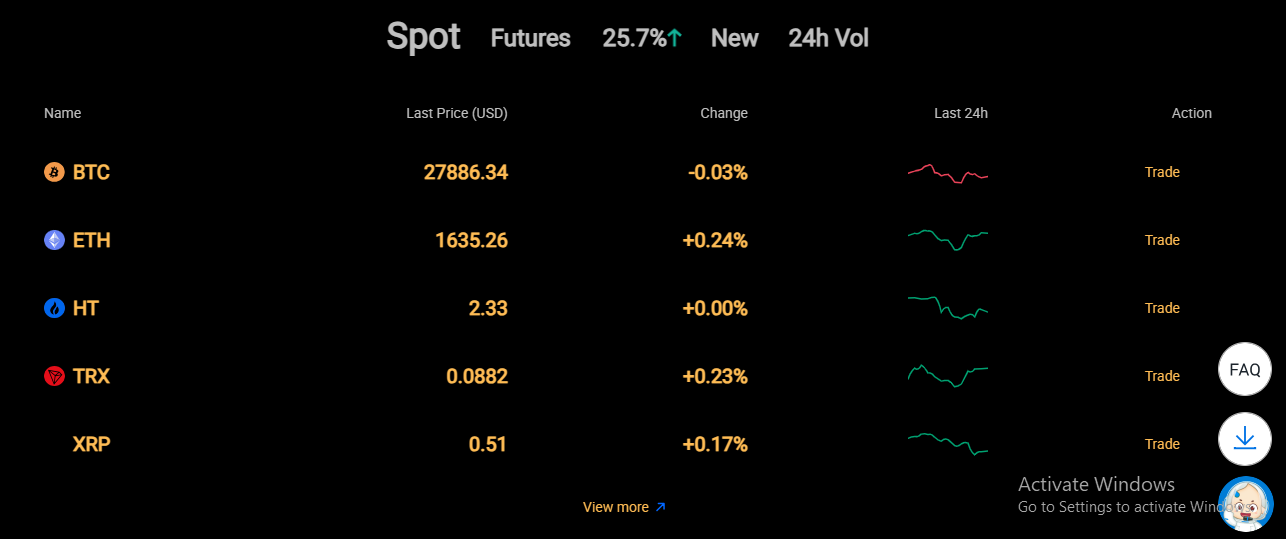This screenshot has height=539, width=1286.
Task: Open the 24h Vol tab
Action: [828, 38]
